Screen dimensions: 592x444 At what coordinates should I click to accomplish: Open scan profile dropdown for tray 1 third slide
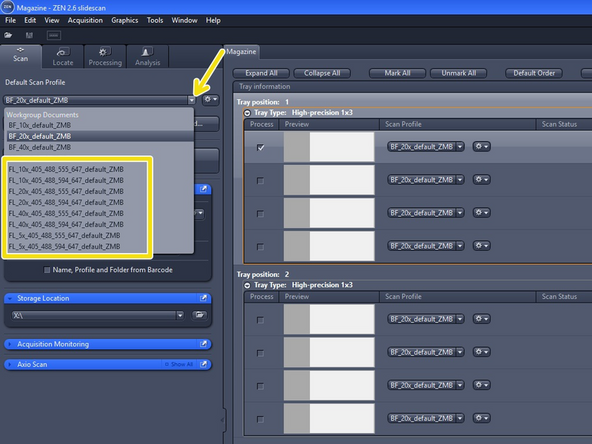(460, 213)
